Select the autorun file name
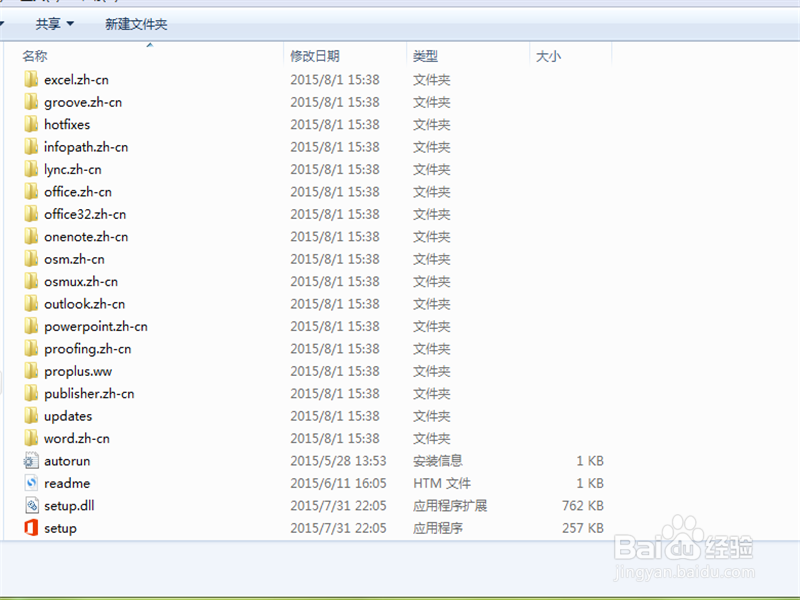The image size is (800, 600). tap(67, 461)
